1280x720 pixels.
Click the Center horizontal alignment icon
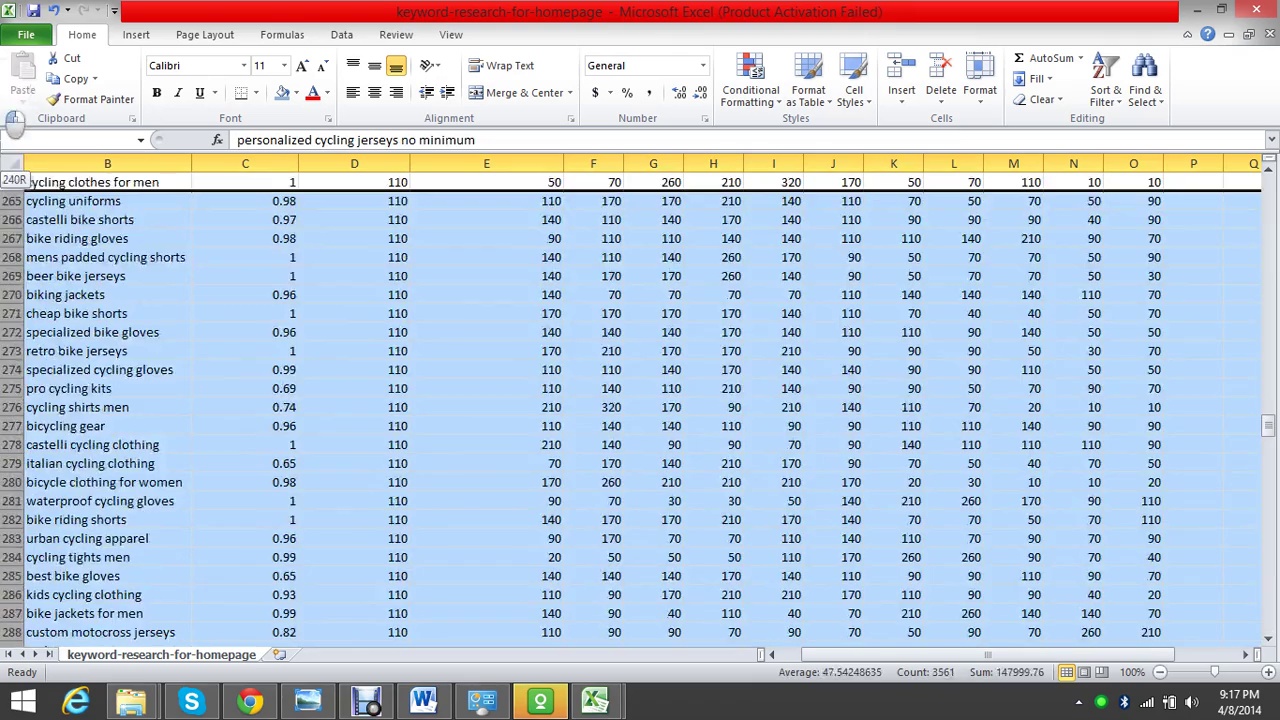(374, 93)
